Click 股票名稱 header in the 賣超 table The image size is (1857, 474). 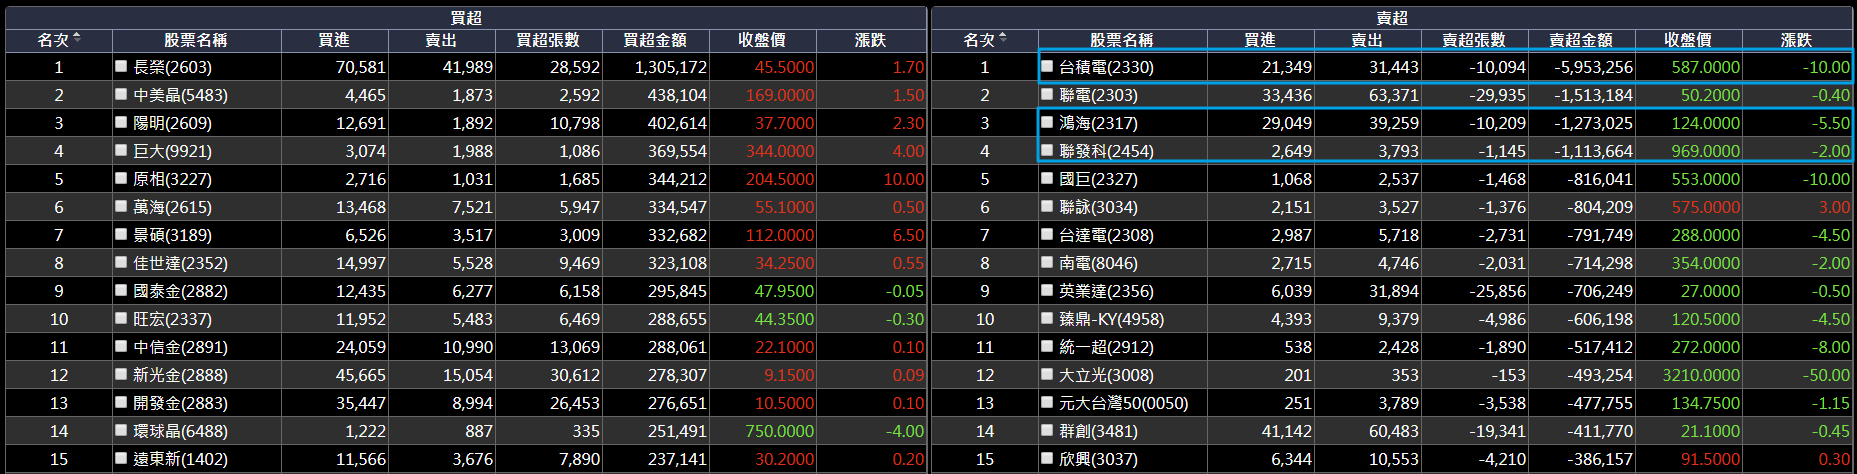point(1122,40)
